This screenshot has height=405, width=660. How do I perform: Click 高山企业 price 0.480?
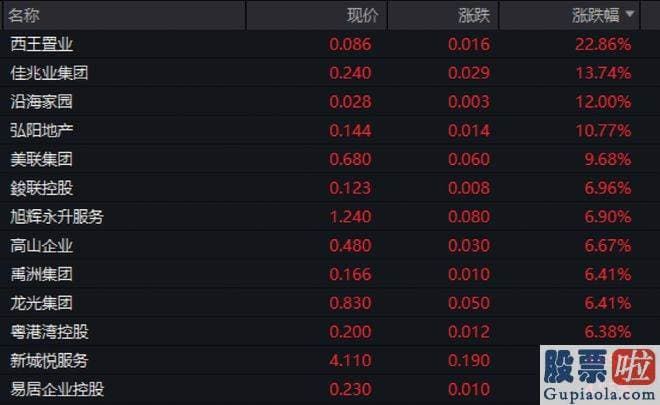point(350,245)
